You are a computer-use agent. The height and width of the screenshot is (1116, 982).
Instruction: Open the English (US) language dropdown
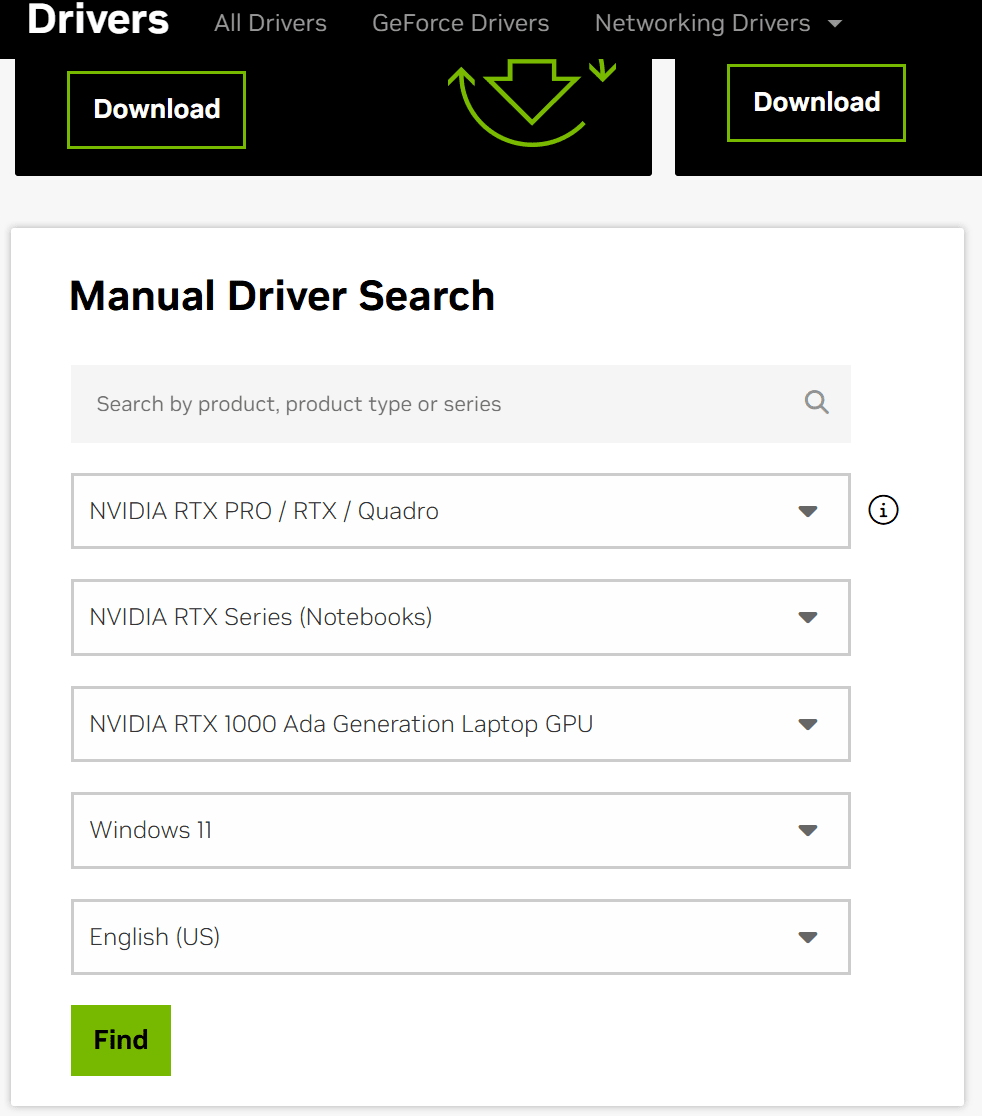pos(460,937)
